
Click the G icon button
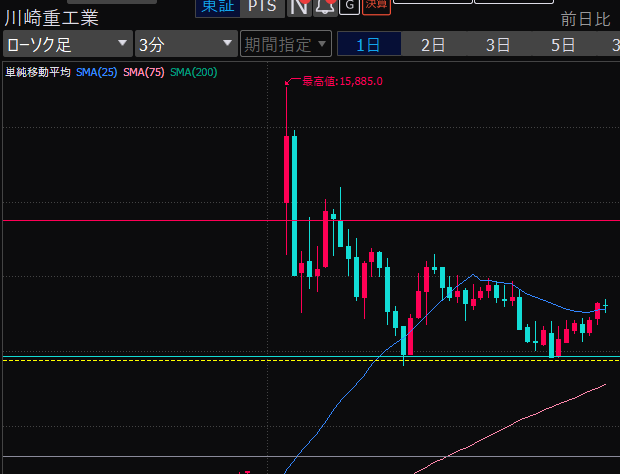click(349, 6)
